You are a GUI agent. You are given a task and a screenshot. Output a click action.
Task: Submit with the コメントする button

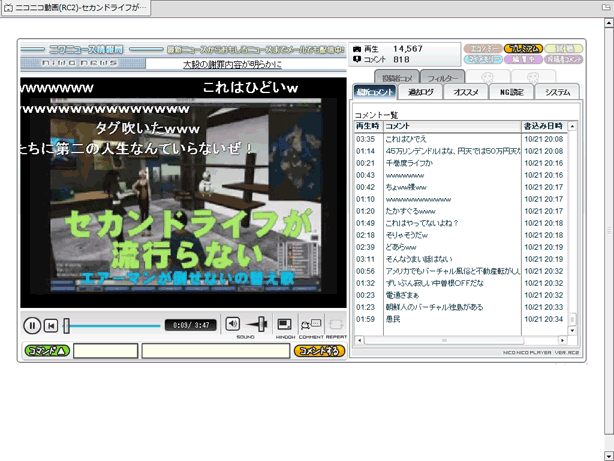[x=320, y=351]
